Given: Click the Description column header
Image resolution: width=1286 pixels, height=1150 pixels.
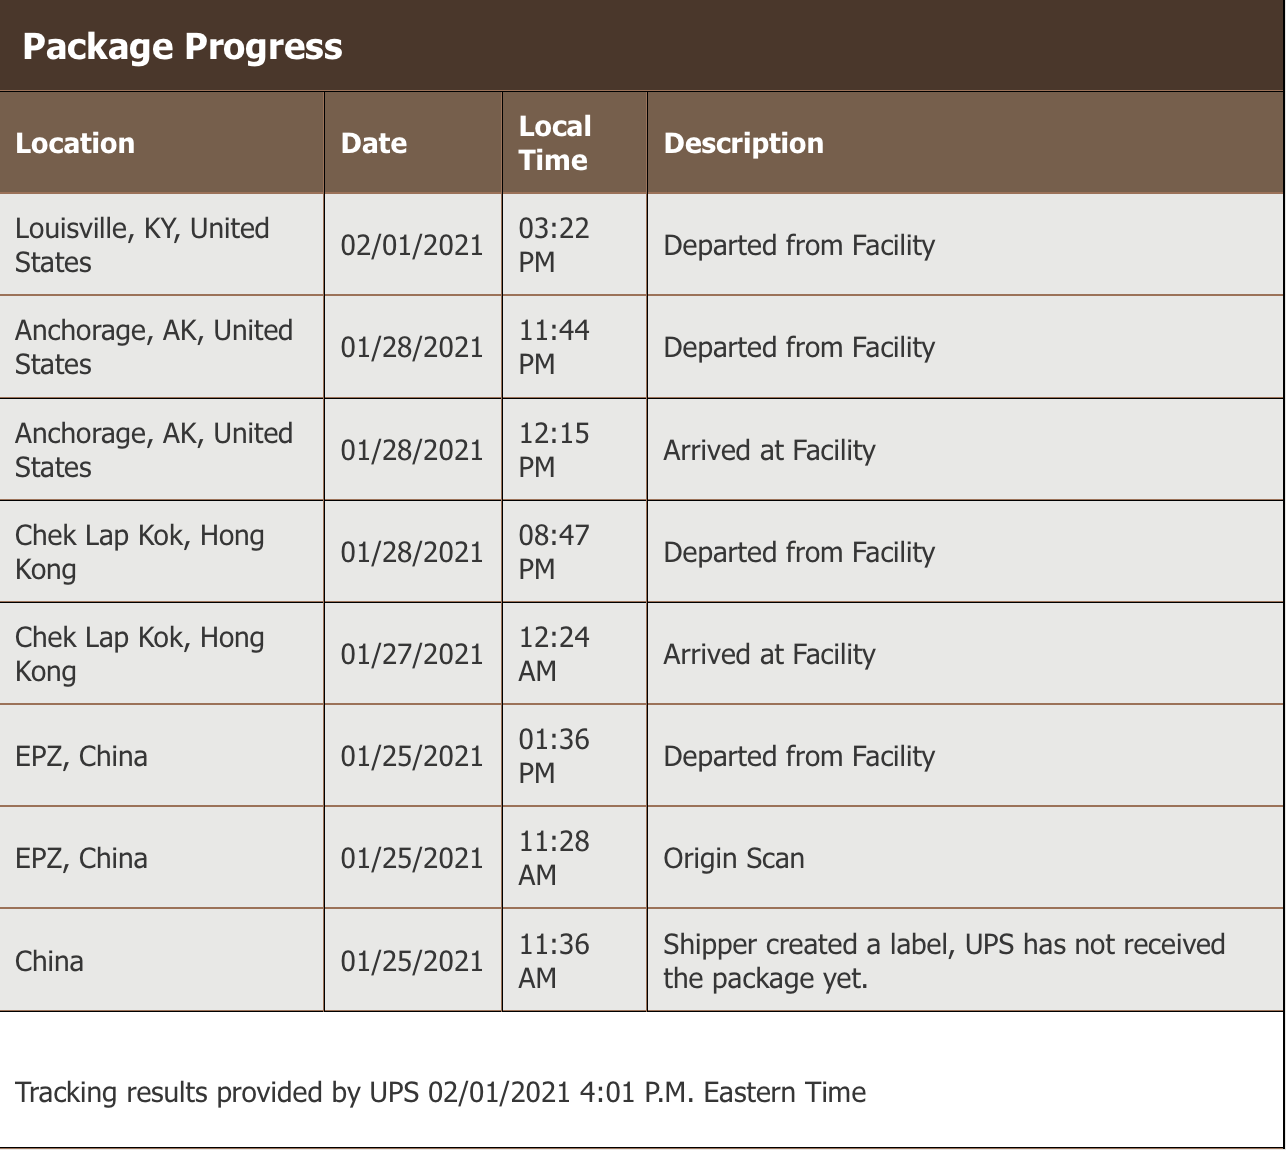Looking at the screenshot, I should pyautogui.click(x=744, y=143).
